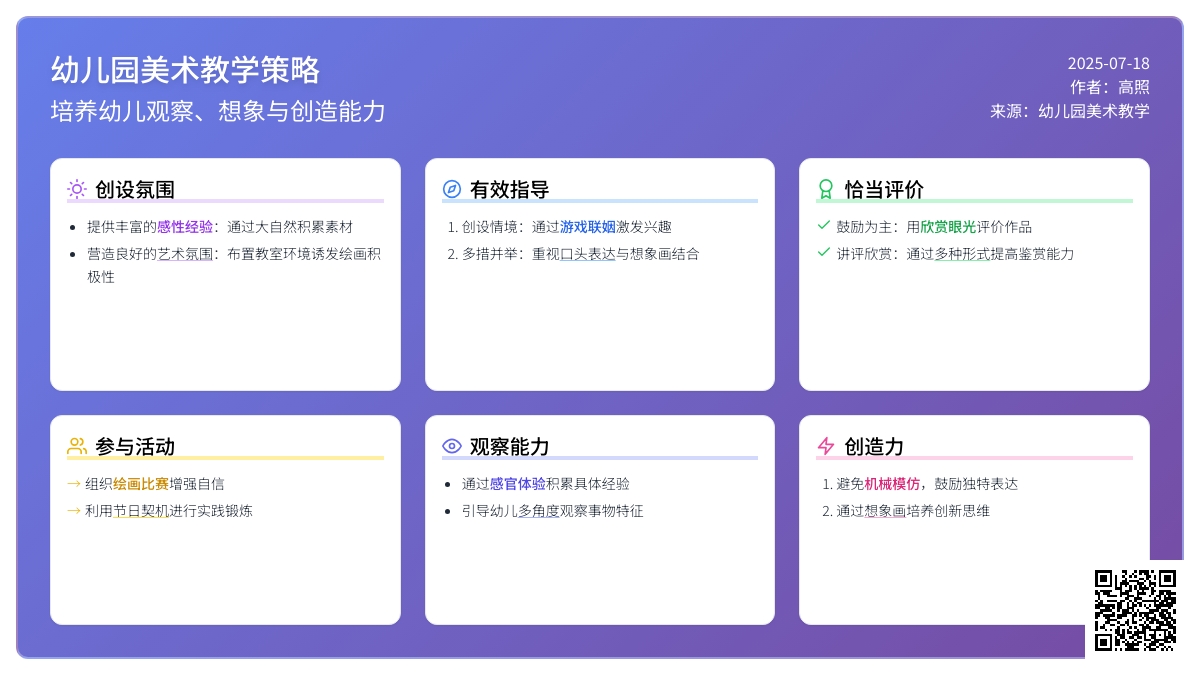
Task: Click the source line 来源：幼儿园美术教学
Action: tap(1070, 111)
